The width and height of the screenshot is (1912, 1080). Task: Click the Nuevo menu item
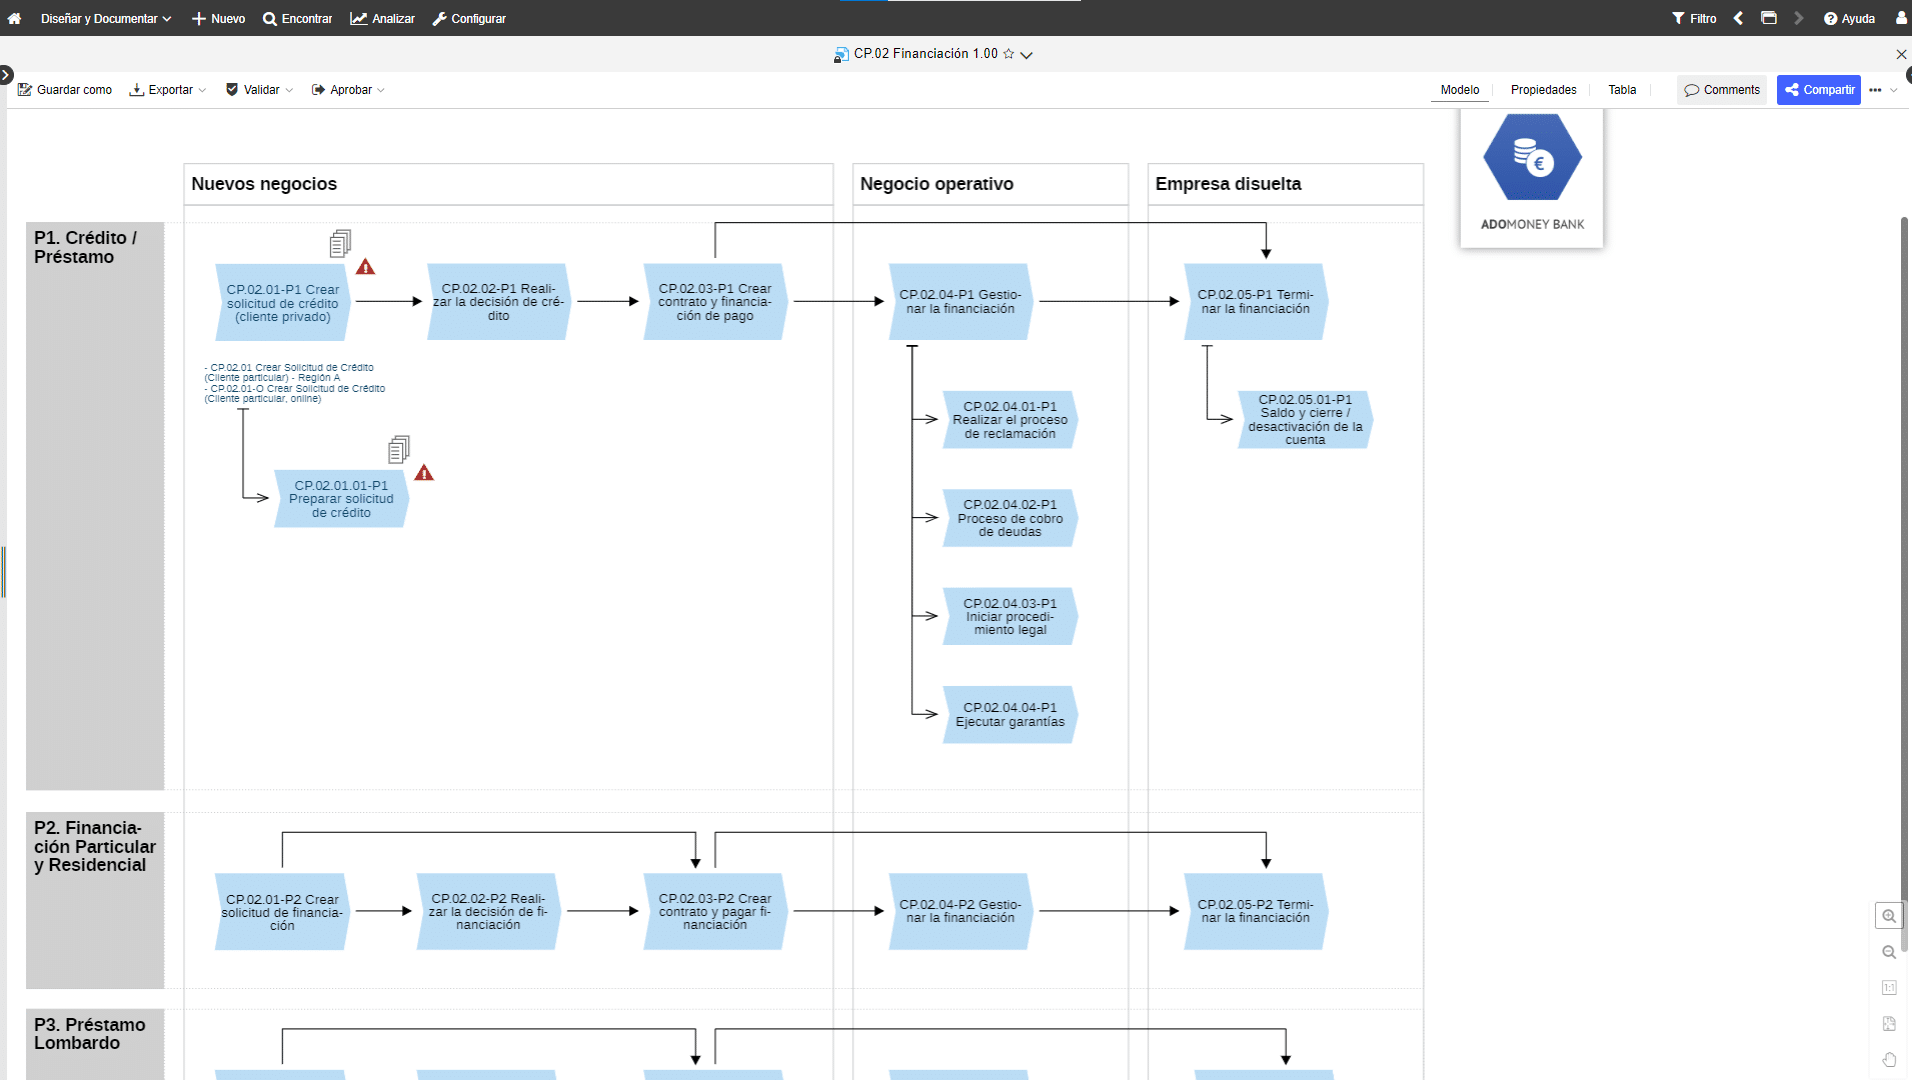219,18
